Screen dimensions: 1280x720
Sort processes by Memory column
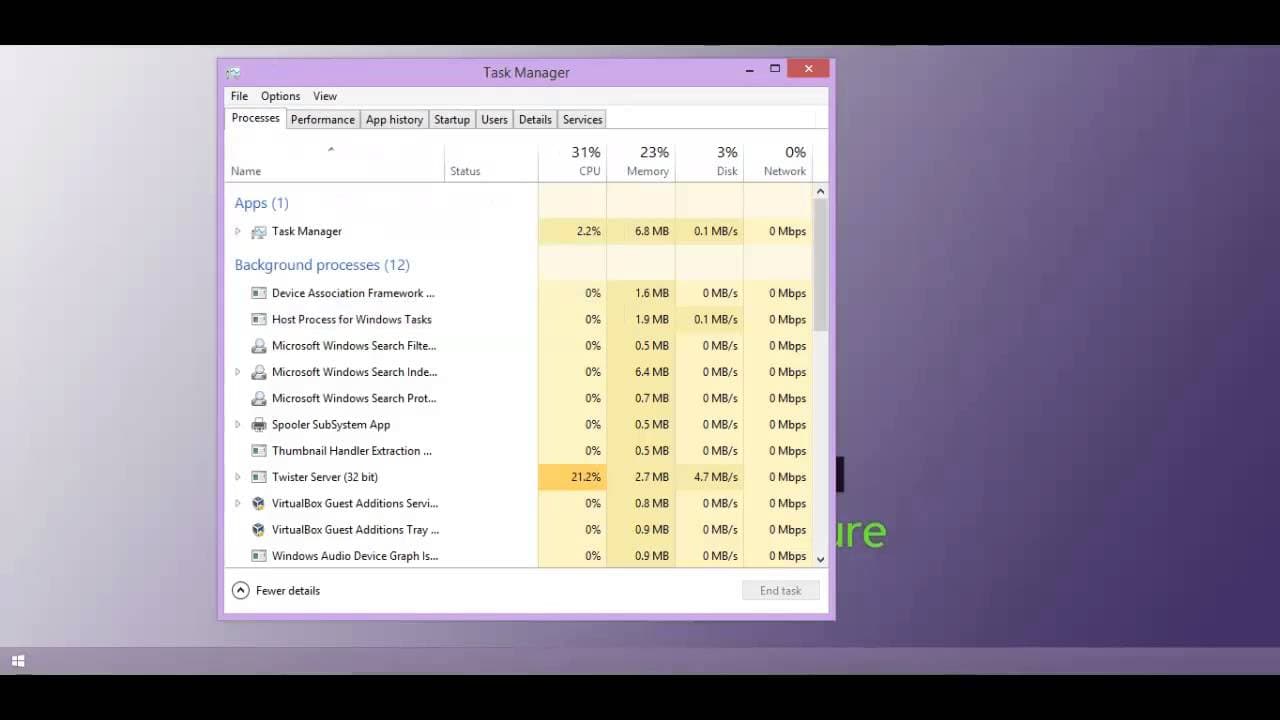(641, 162)
